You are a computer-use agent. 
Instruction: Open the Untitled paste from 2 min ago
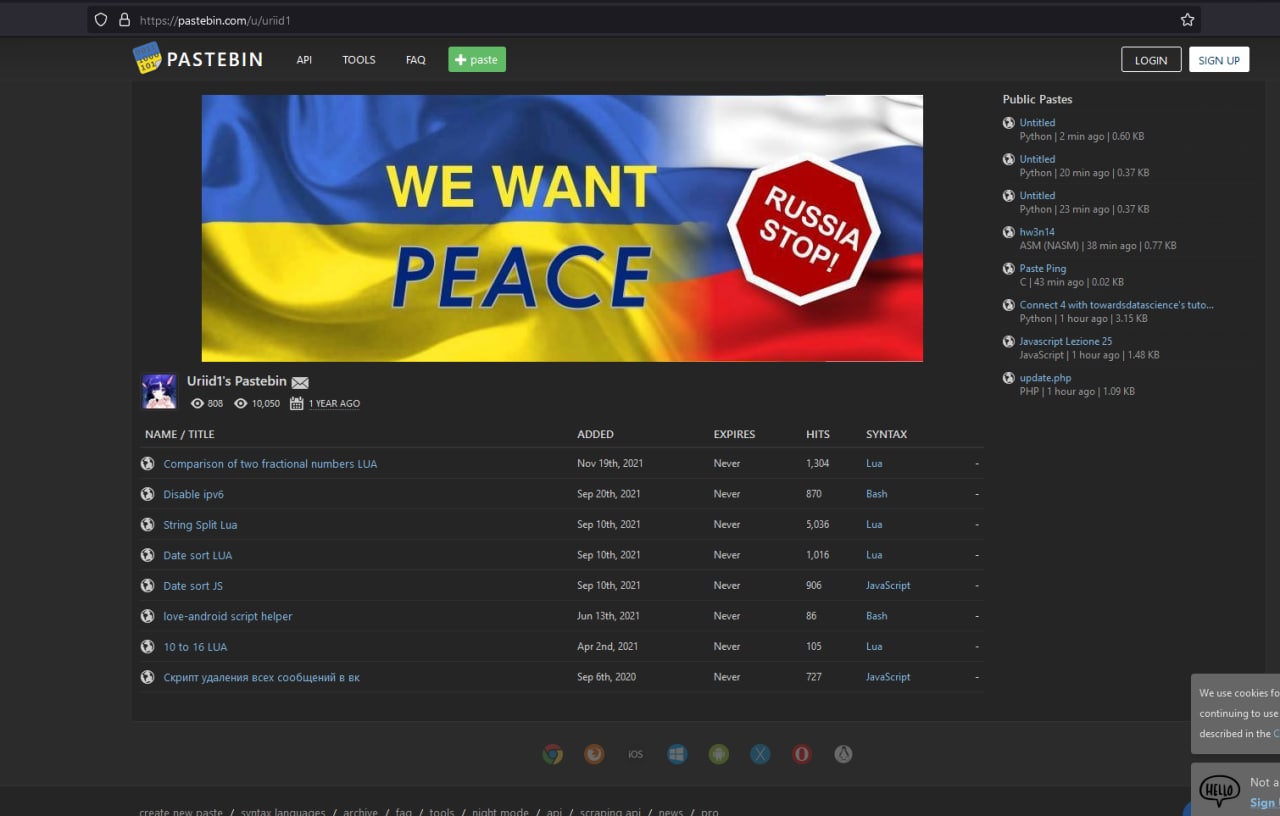coord(1037,123)
